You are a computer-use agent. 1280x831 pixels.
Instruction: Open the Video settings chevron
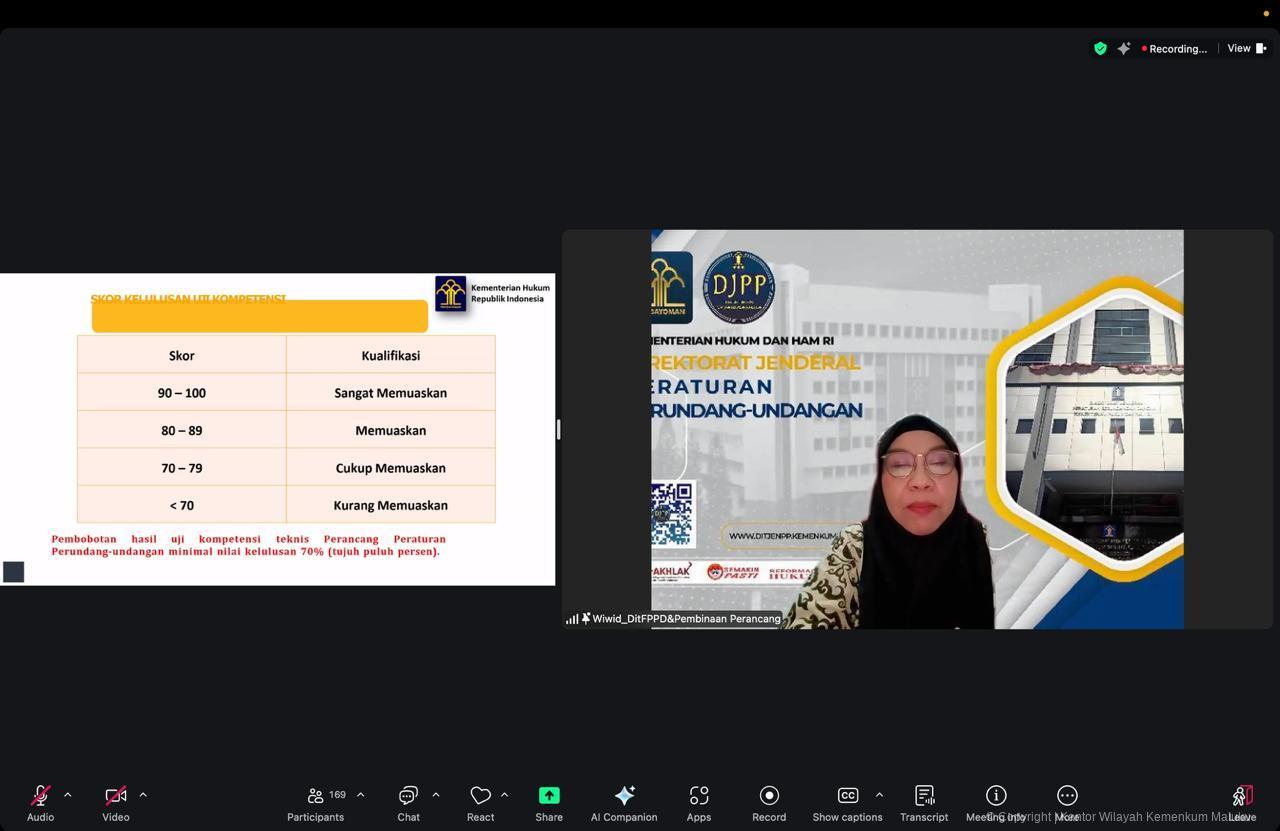pyautogui.click(x=143, y=795)
